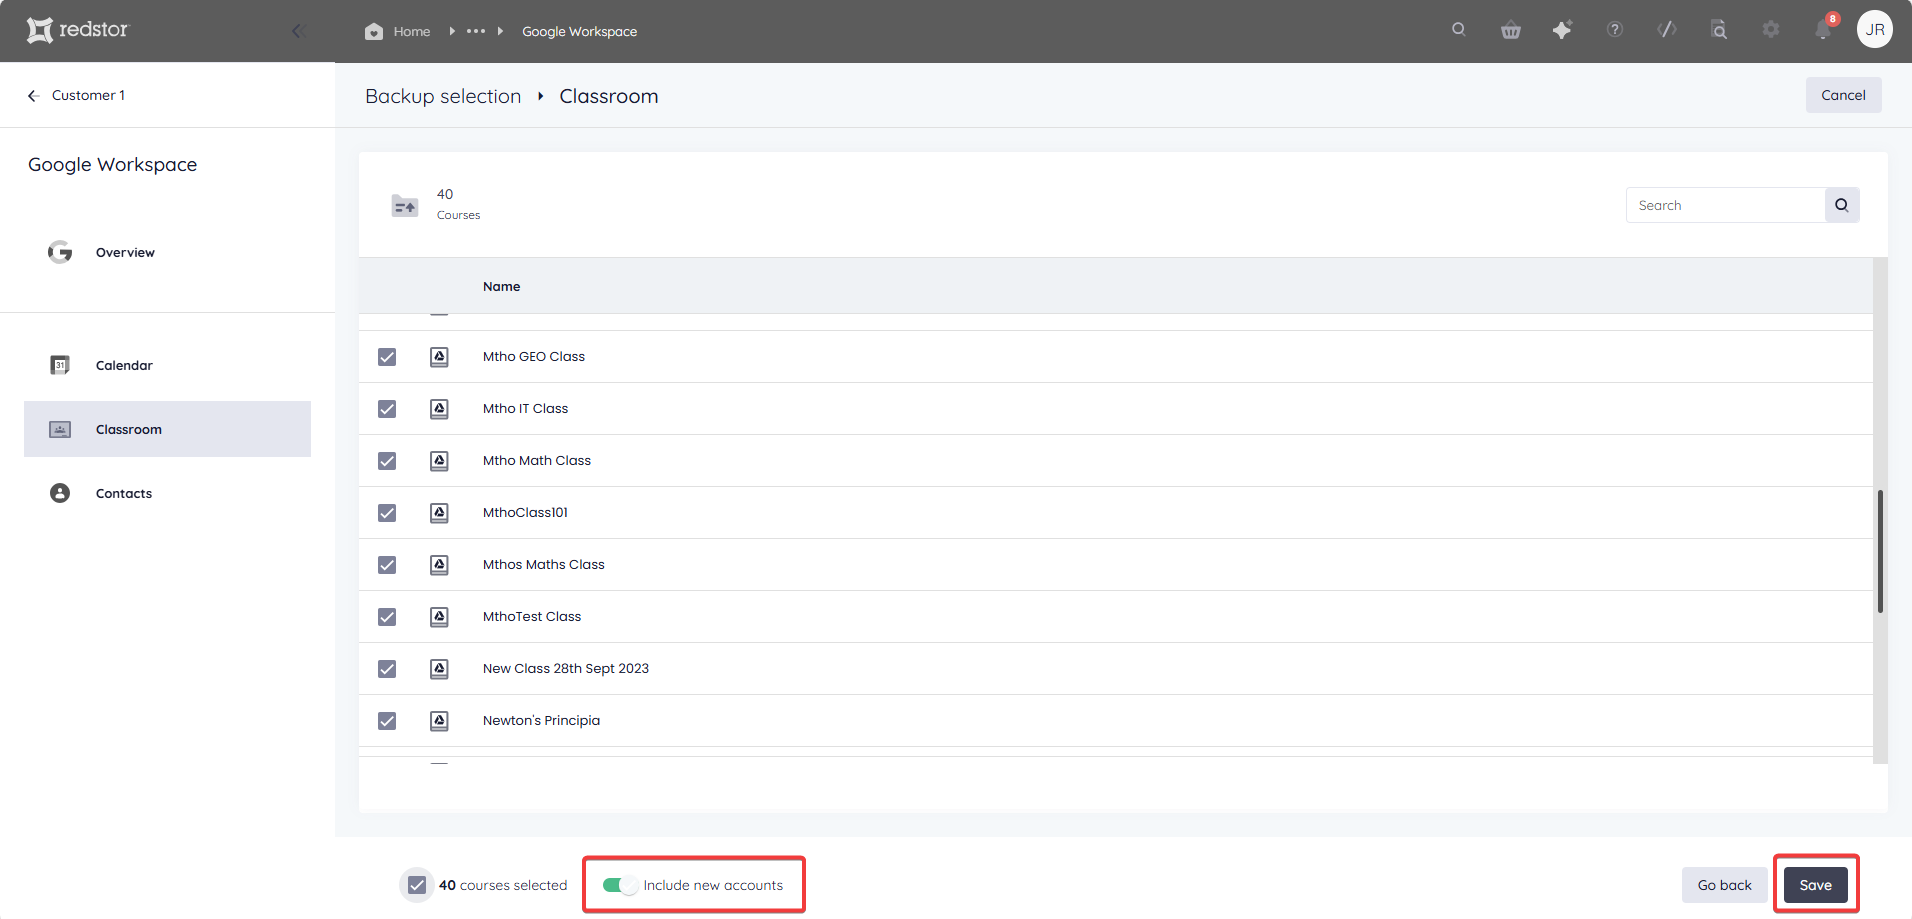Save the backup selection
1912x919 pixels.
(x=1815, y=885)
